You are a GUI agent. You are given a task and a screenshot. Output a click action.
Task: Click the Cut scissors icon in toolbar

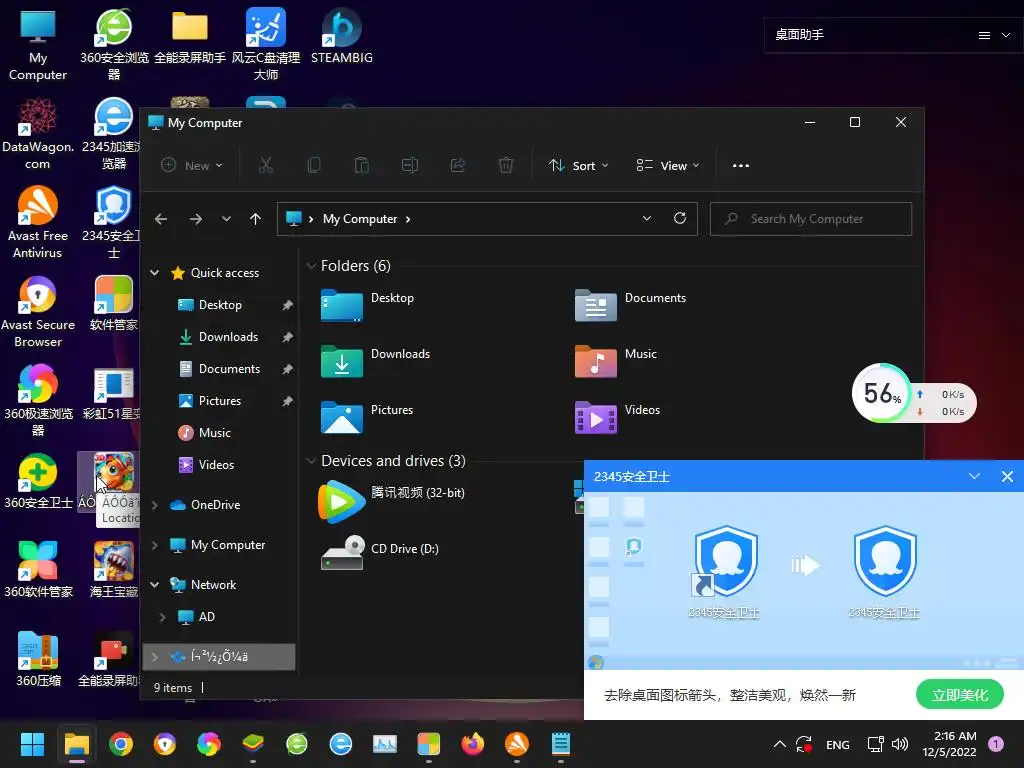[265, 165]
